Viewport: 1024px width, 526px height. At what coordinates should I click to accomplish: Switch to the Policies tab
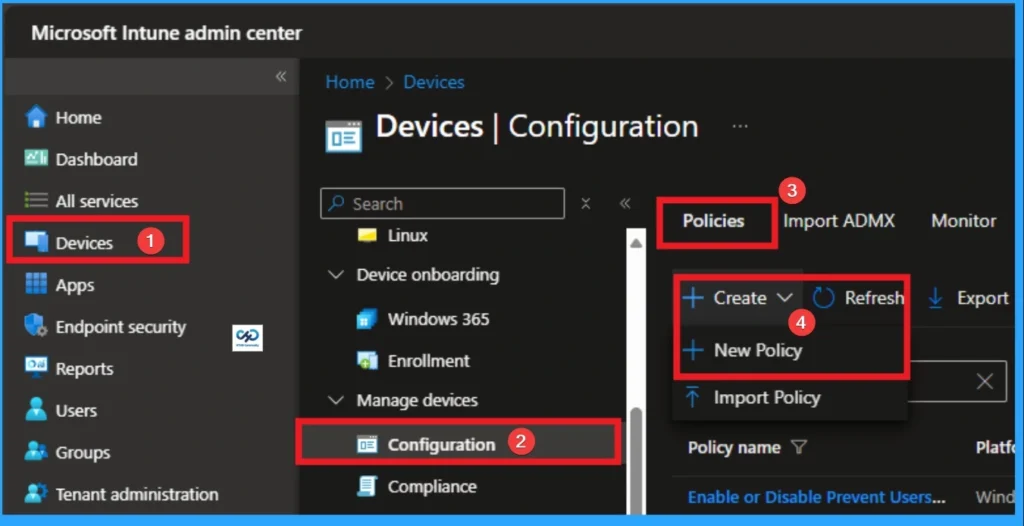(713, 221)
